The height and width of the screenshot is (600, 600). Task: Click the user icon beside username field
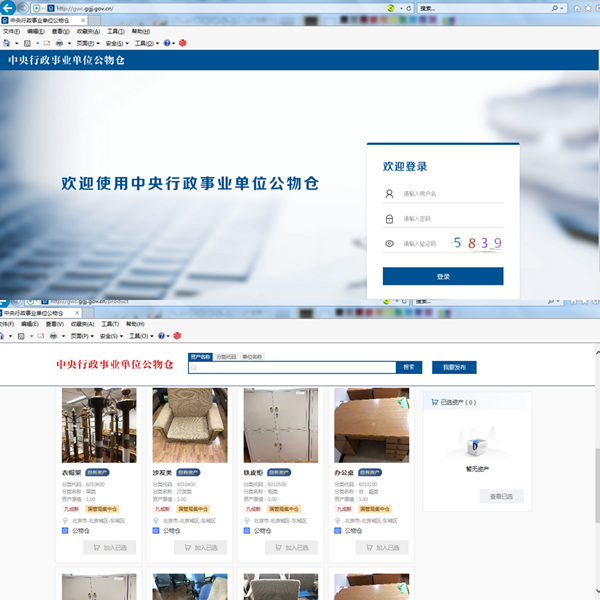389,194
